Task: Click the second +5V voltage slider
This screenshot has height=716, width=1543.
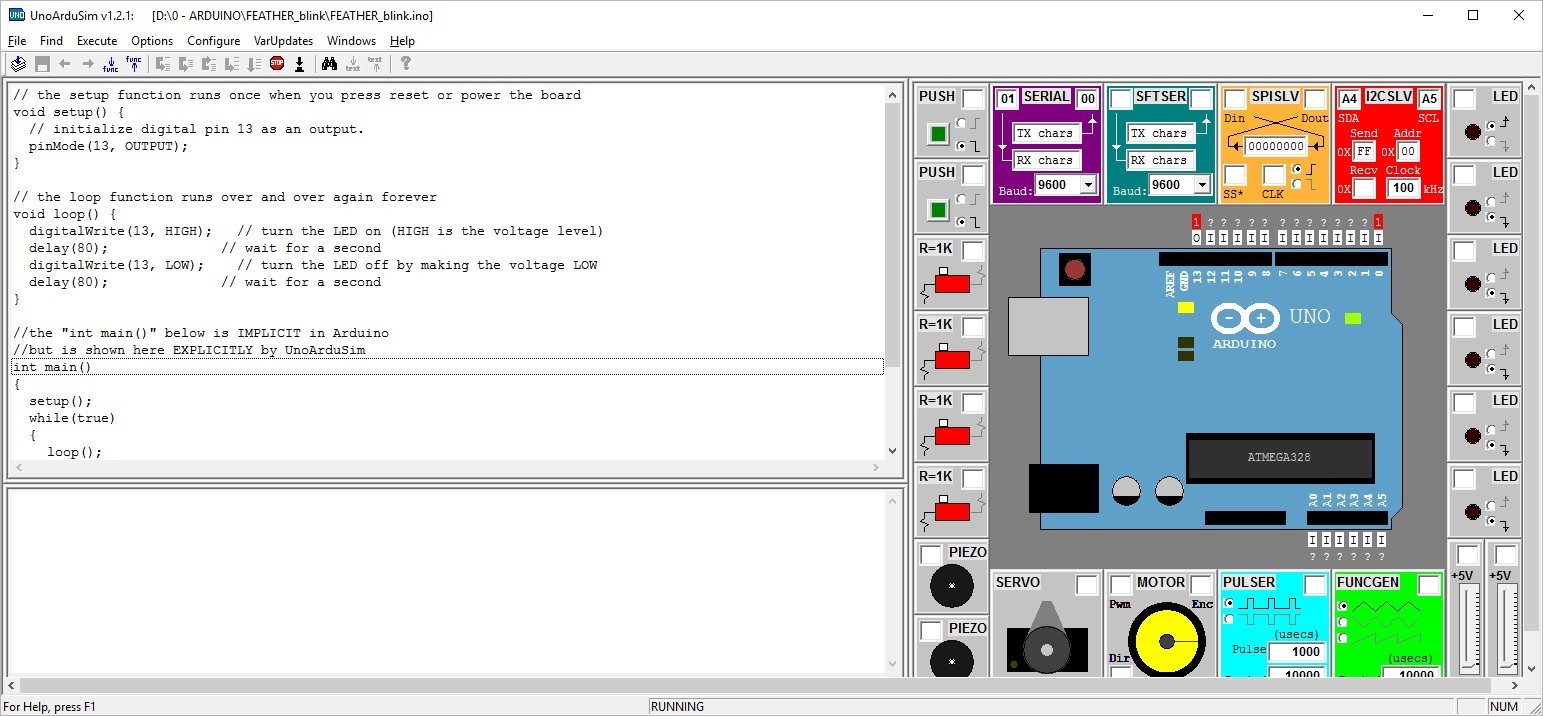Action: [x=1506, y=630]
